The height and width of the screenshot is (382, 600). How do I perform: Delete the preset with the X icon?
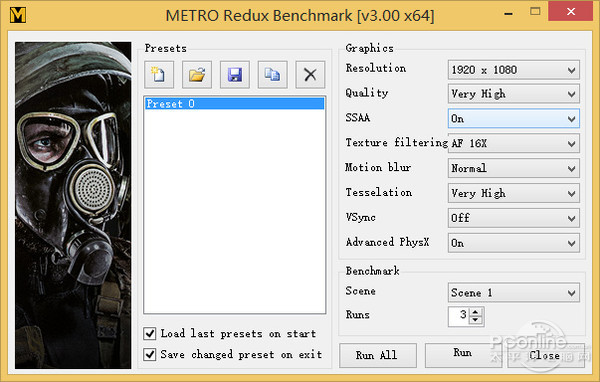[310, 75]
